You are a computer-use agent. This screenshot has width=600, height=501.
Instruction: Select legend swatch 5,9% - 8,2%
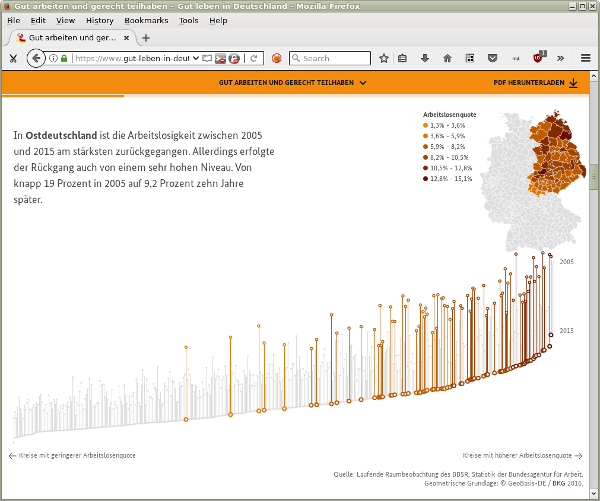(425, 147)
